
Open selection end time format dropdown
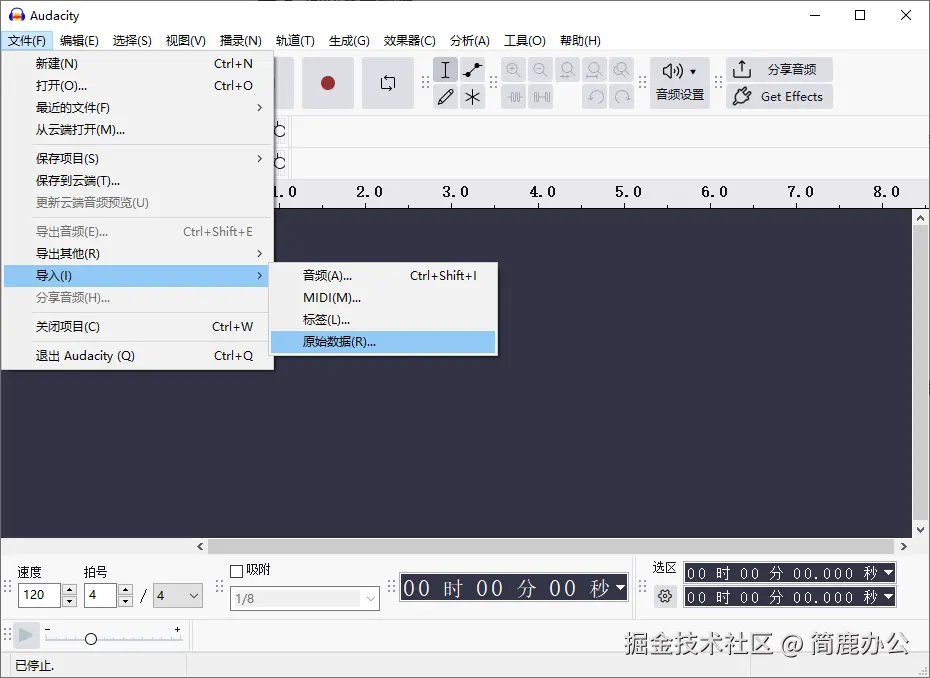[x=888, y=597]
